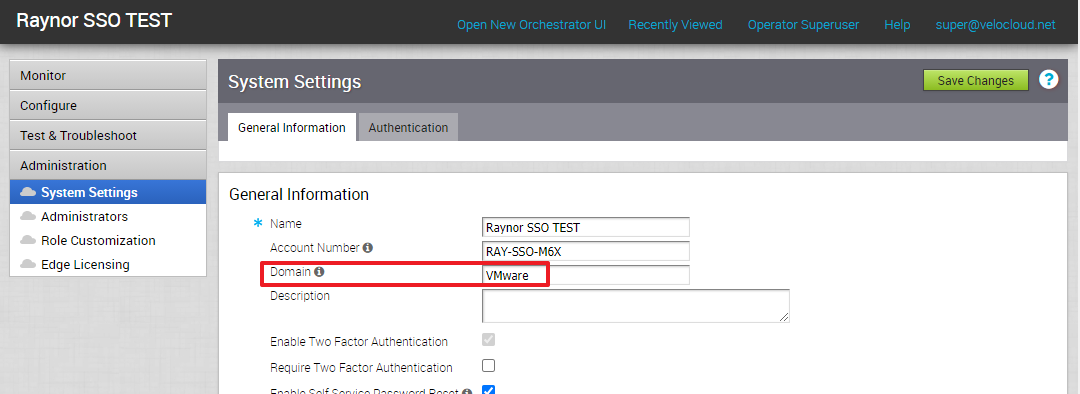Click the cloud icon beside Edge Licensing
This screenshot has width=1080, height=394.
(28, 265)
